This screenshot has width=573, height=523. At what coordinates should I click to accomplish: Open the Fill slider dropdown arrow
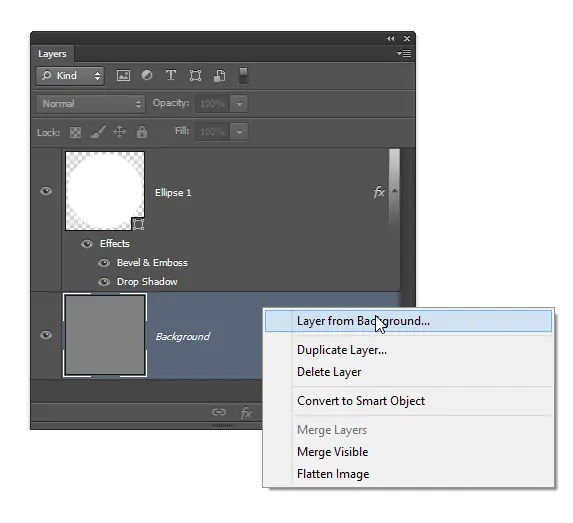(x=239, y=132)
